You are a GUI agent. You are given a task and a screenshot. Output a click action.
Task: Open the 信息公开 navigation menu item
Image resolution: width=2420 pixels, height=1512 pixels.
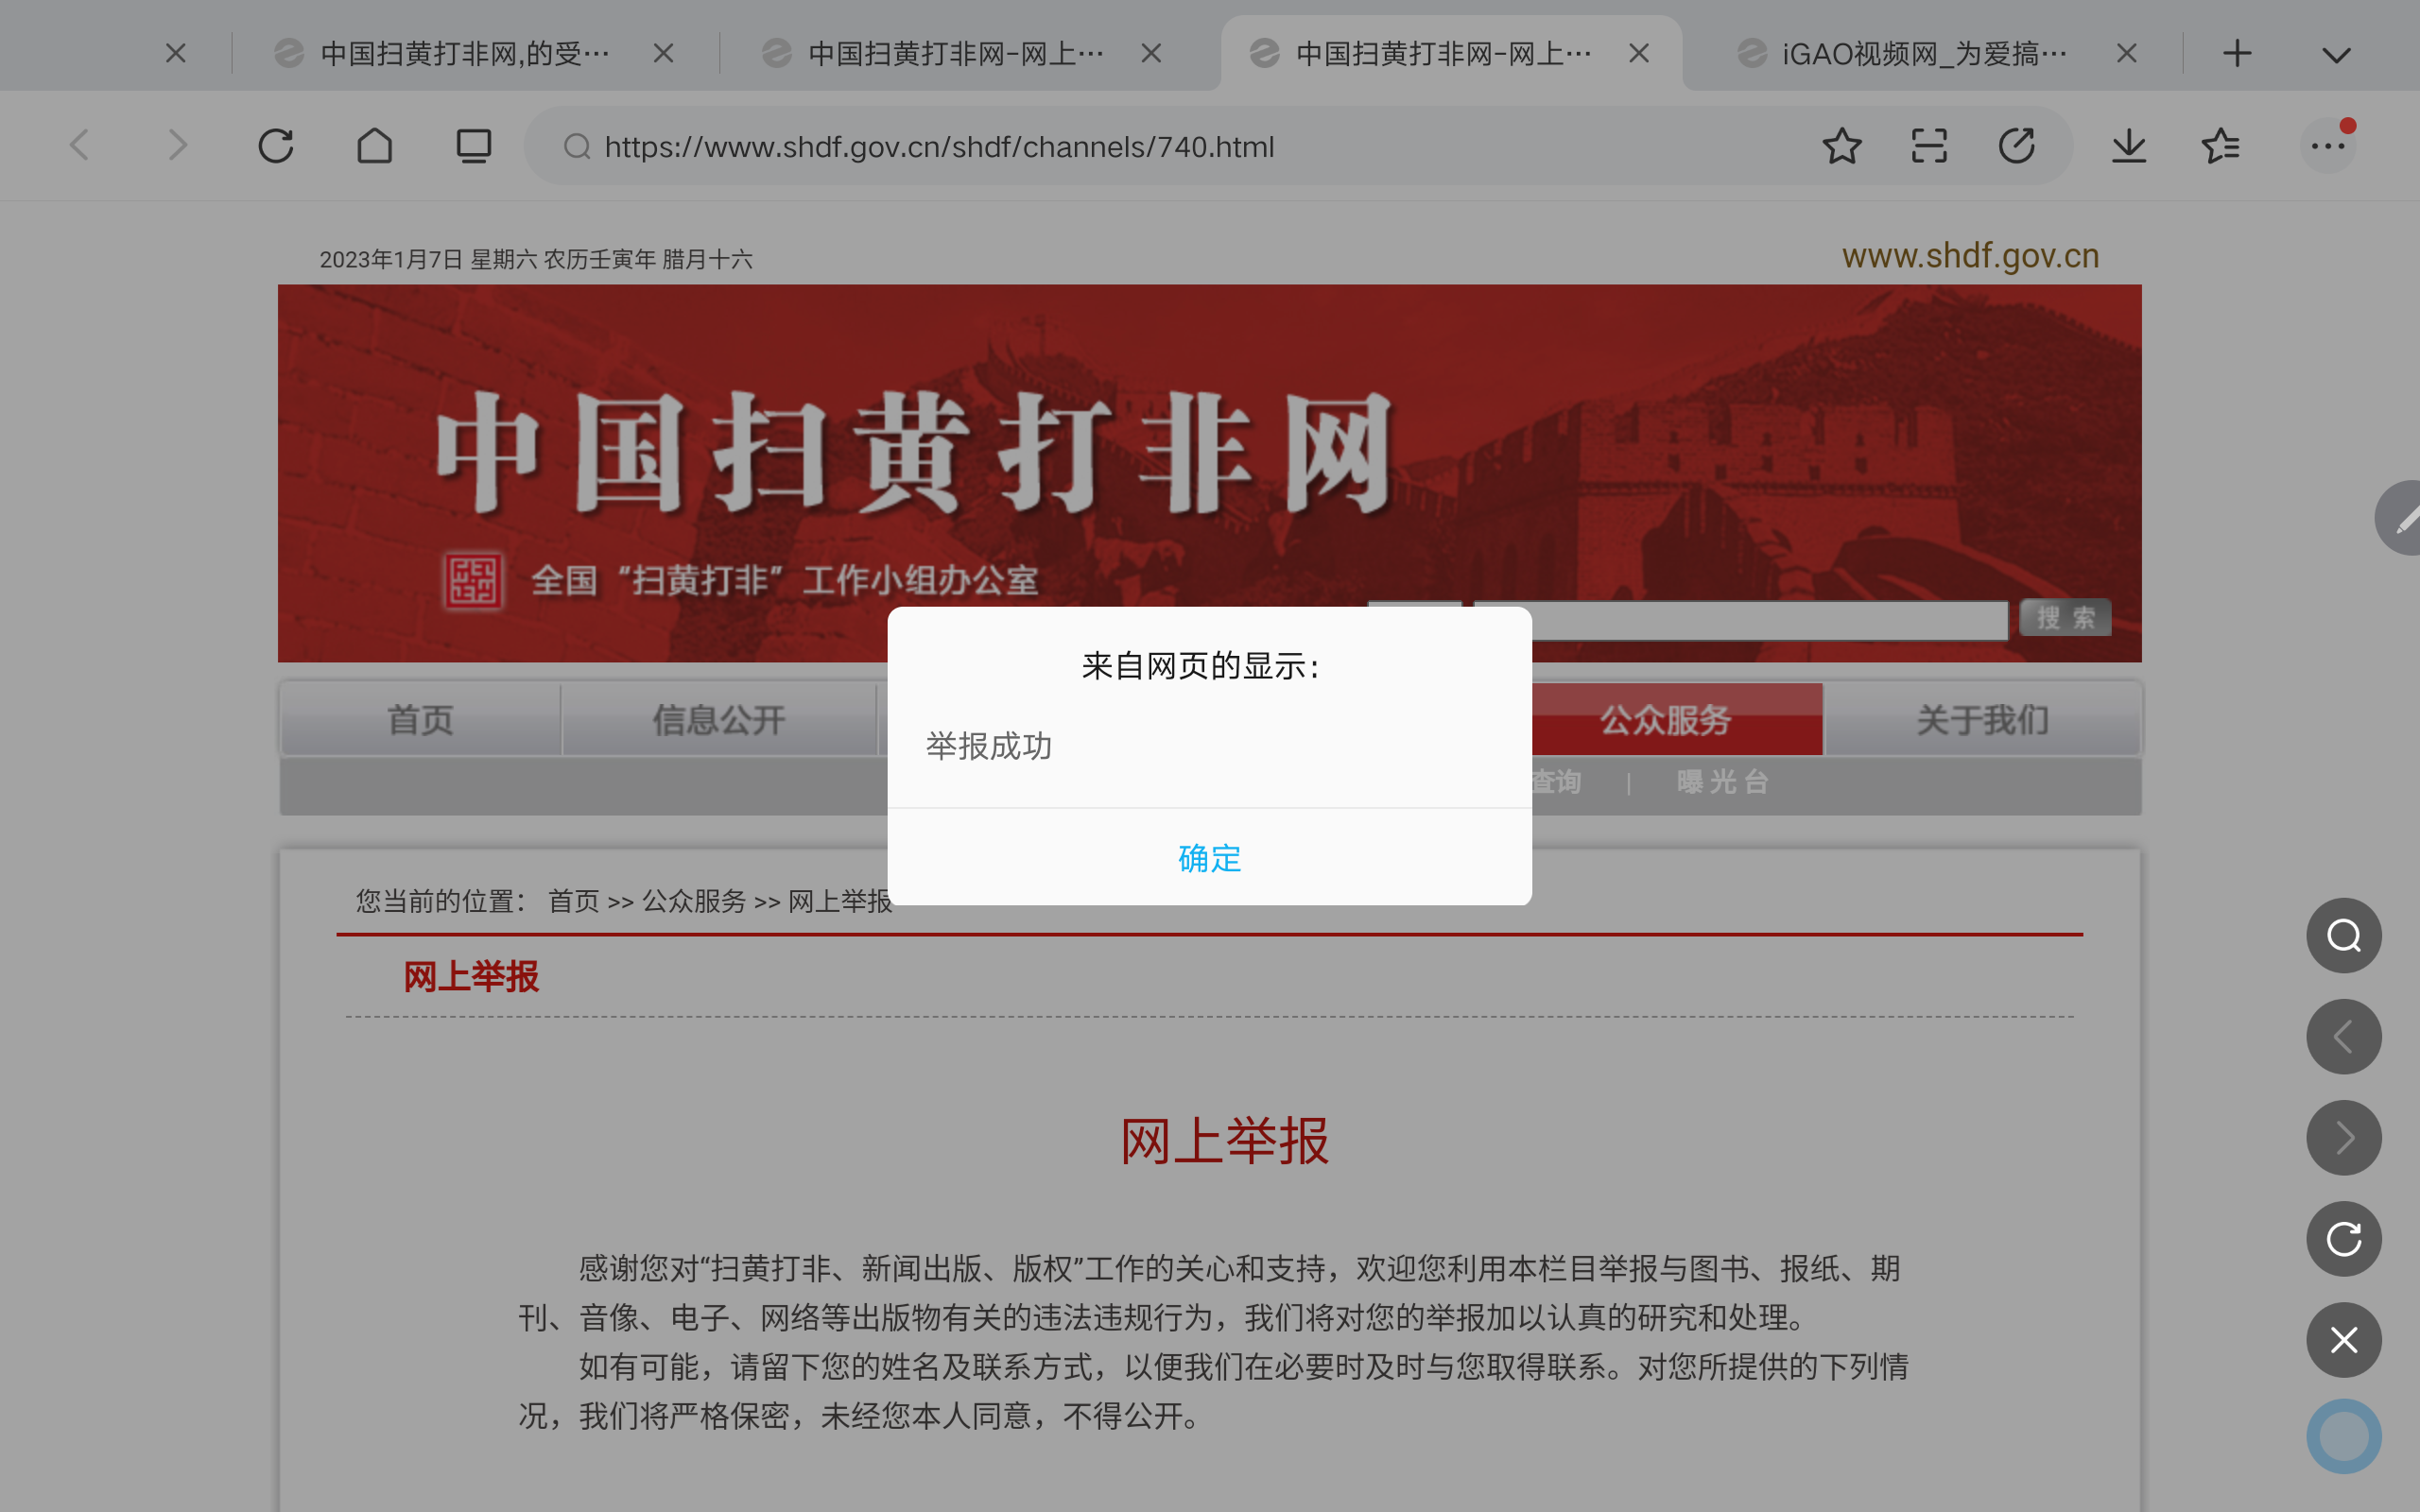719,720
